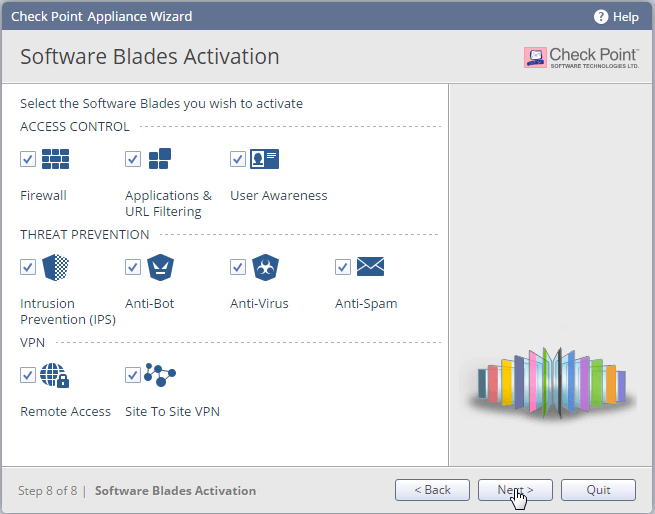Click the Anti-Spam label text

tap(366, 304)
